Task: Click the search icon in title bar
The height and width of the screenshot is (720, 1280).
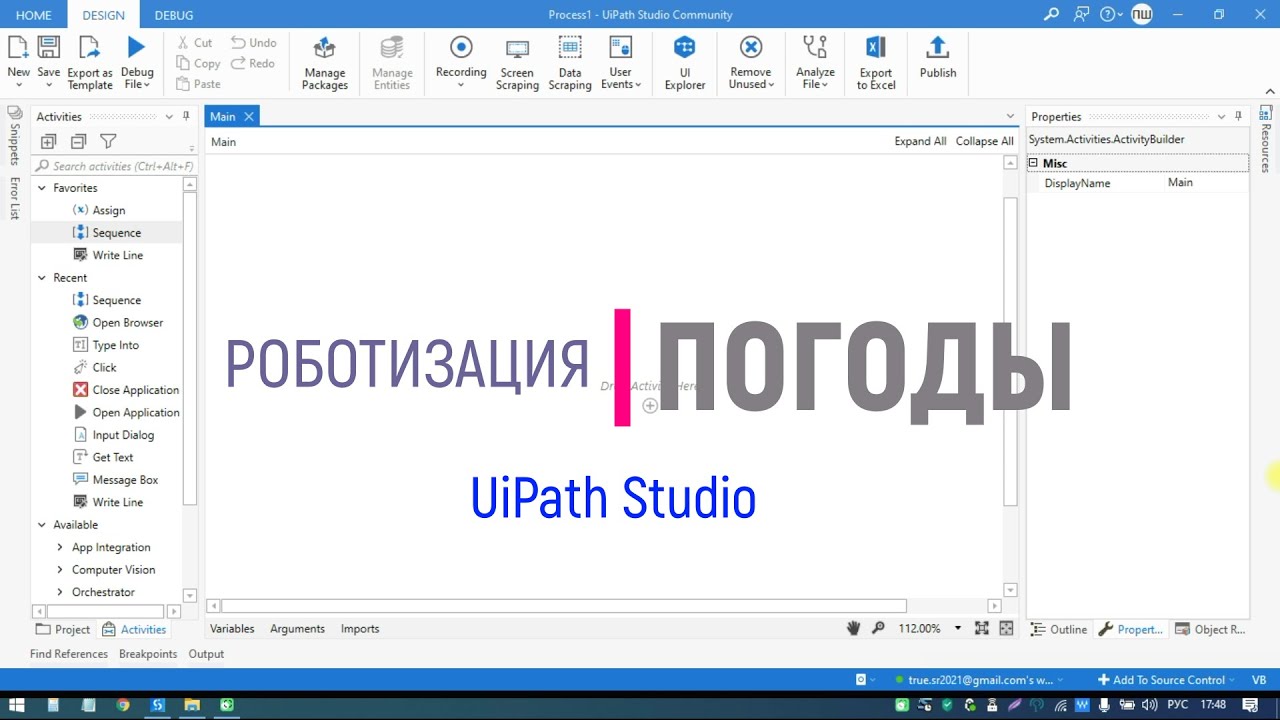Action: tap(1051, 15)
